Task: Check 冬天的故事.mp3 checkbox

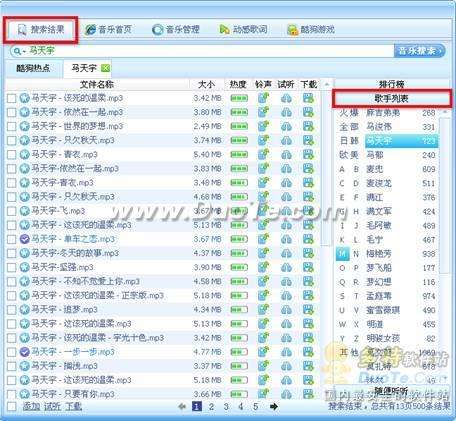Action: point(12,253)
